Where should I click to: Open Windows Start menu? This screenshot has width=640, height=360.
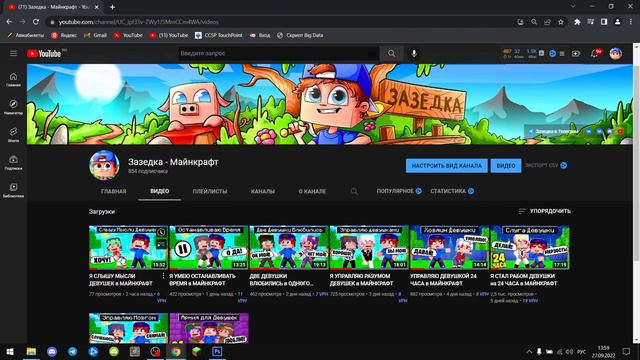[10, 351]
